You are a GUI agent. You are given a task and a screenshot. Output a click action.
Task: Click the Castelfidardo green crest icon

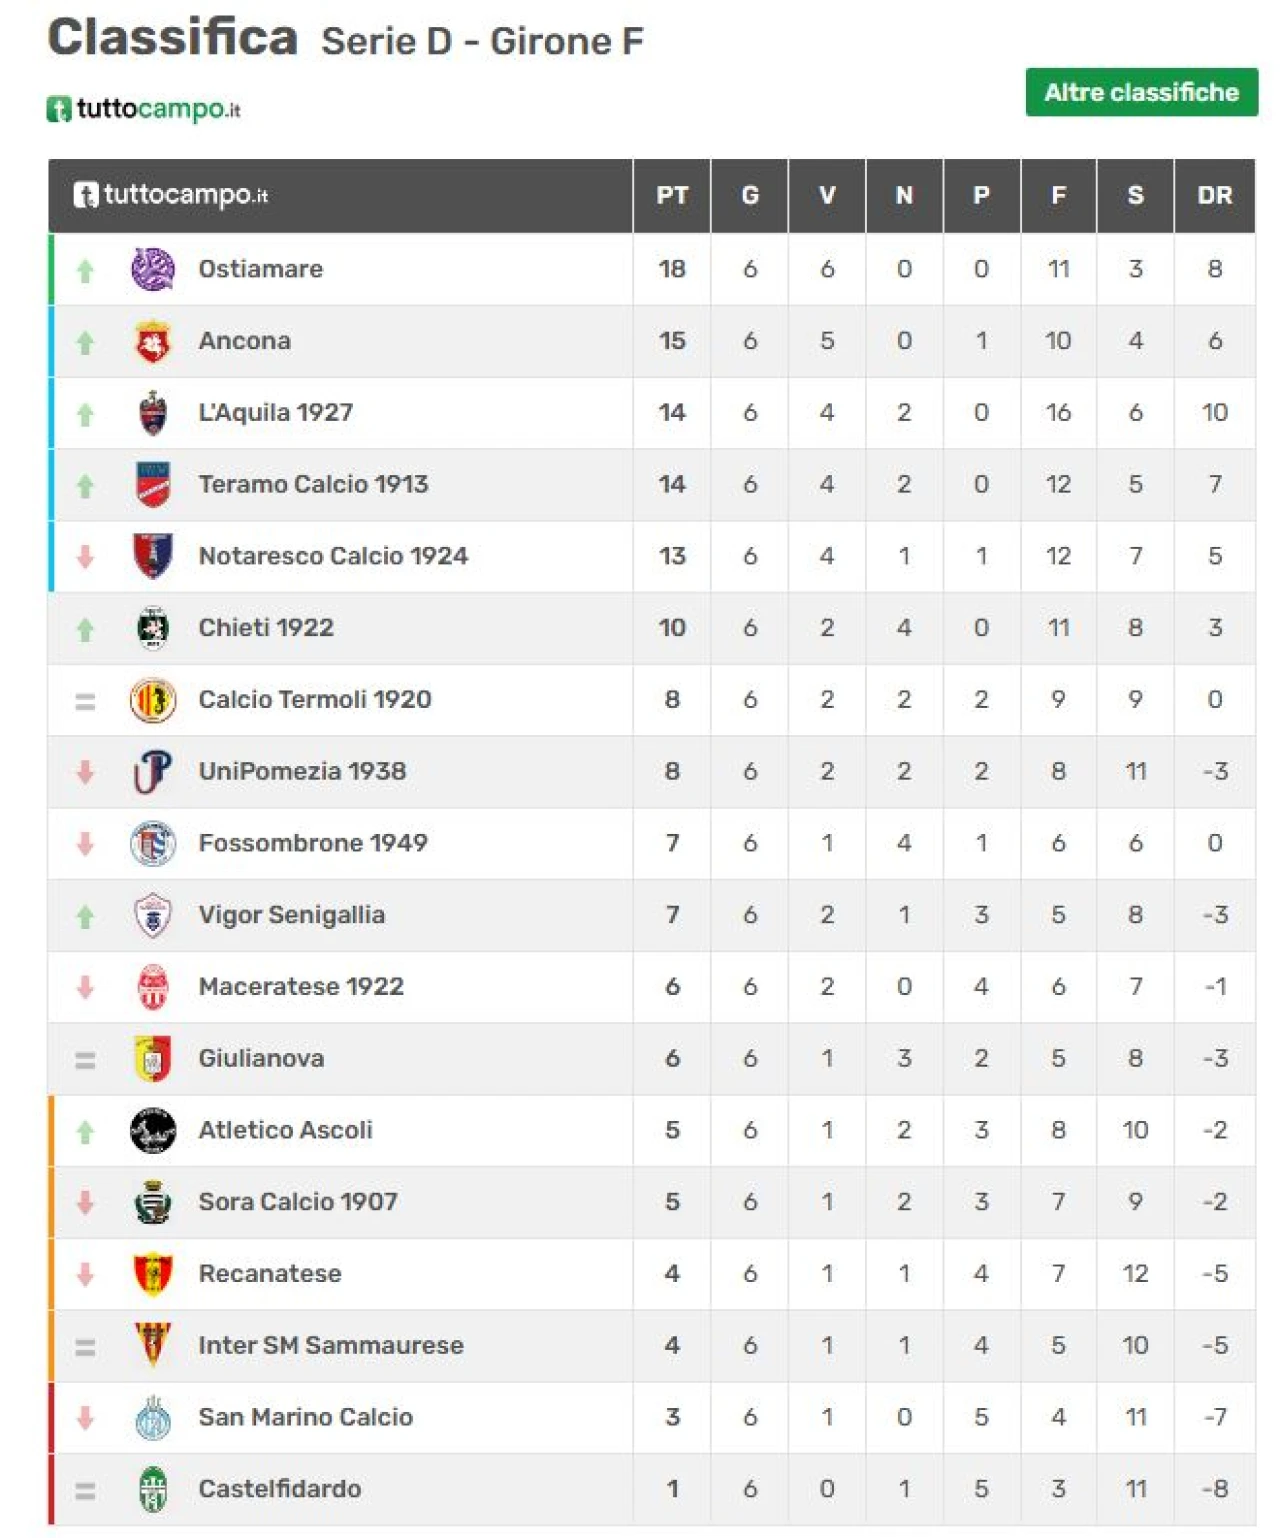coord(153,1489)
